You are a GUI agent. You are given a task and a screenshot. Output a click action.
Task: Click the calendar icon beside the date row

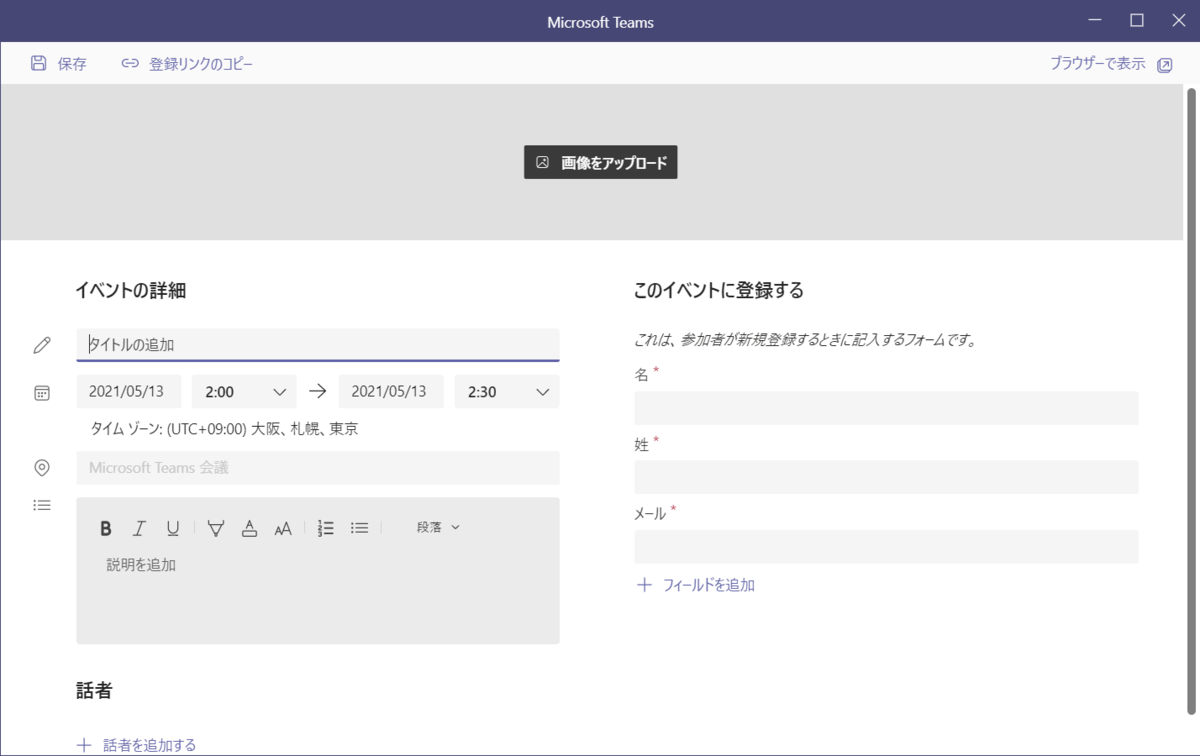(x=42, y=393)
